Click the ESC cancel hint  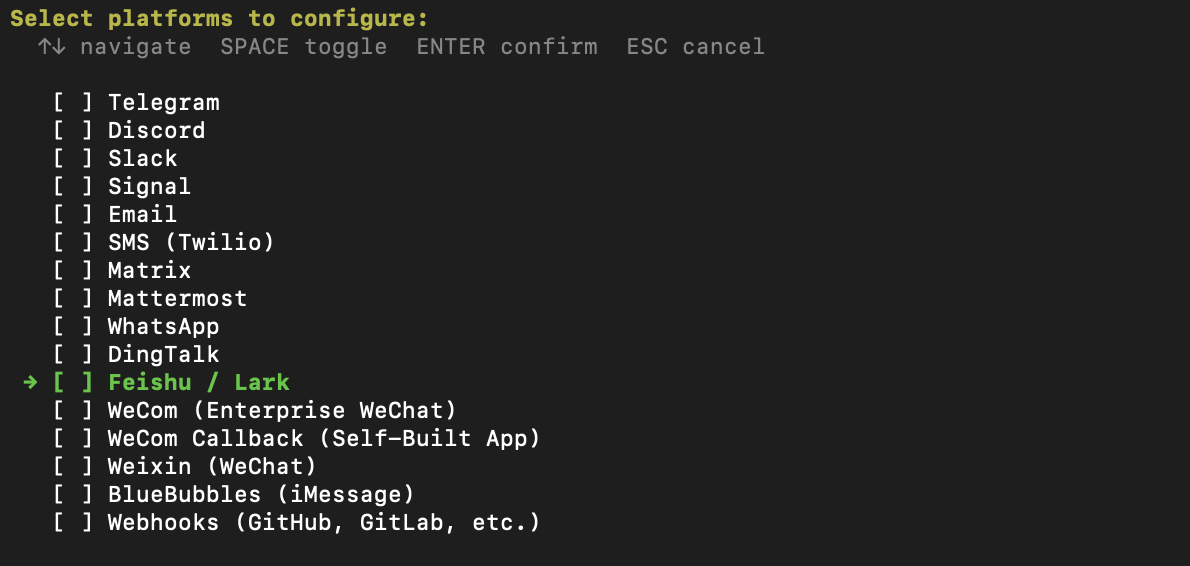pos(695,47)
